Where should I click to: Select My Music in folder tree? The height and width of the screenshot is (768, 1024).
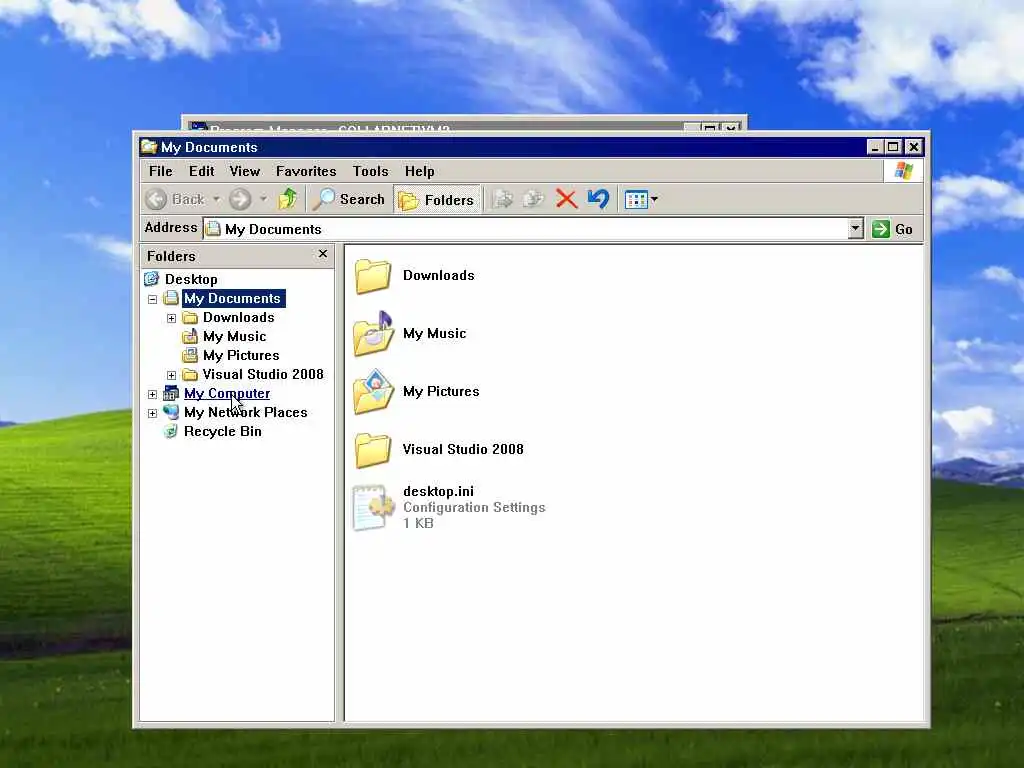click(x=234, y=336)
